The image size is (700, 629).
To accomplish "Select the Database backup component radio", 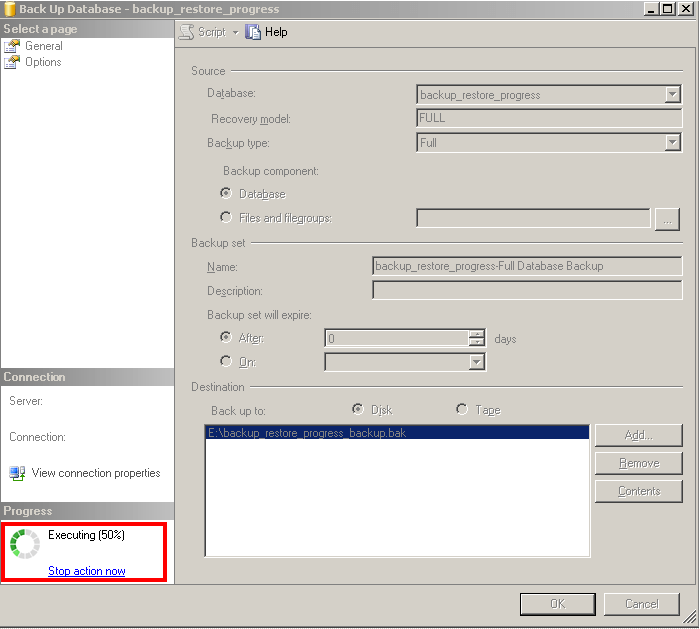I will pyautogui.click(x=226, y=194).
